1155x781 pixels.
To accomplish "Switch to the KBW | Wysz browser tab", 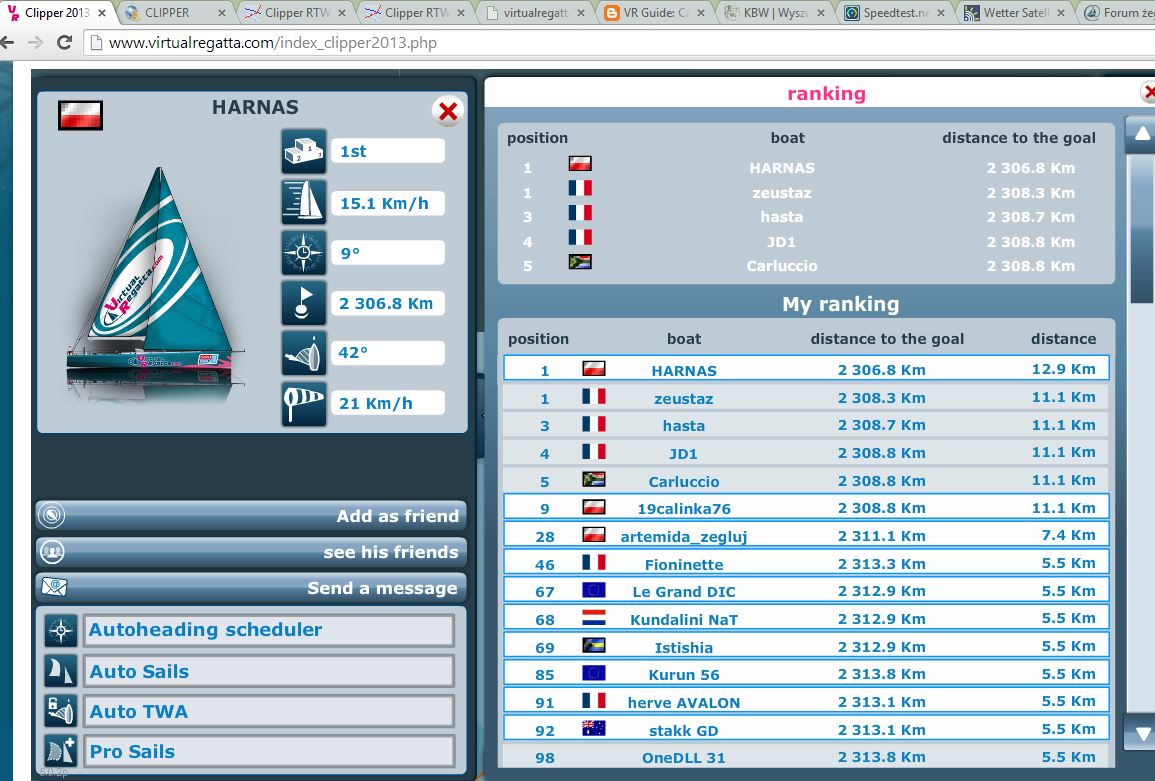I will [774, 13].
